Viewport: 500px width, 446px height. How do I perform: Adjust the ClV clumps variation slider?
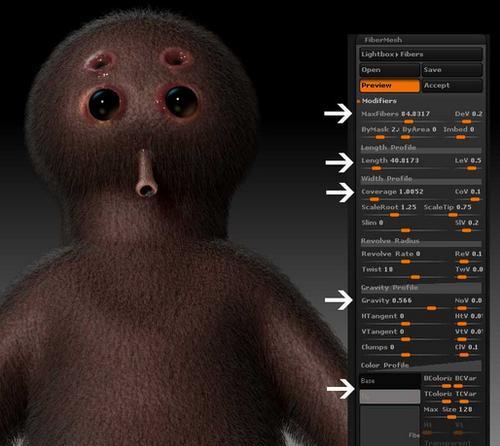467,350
